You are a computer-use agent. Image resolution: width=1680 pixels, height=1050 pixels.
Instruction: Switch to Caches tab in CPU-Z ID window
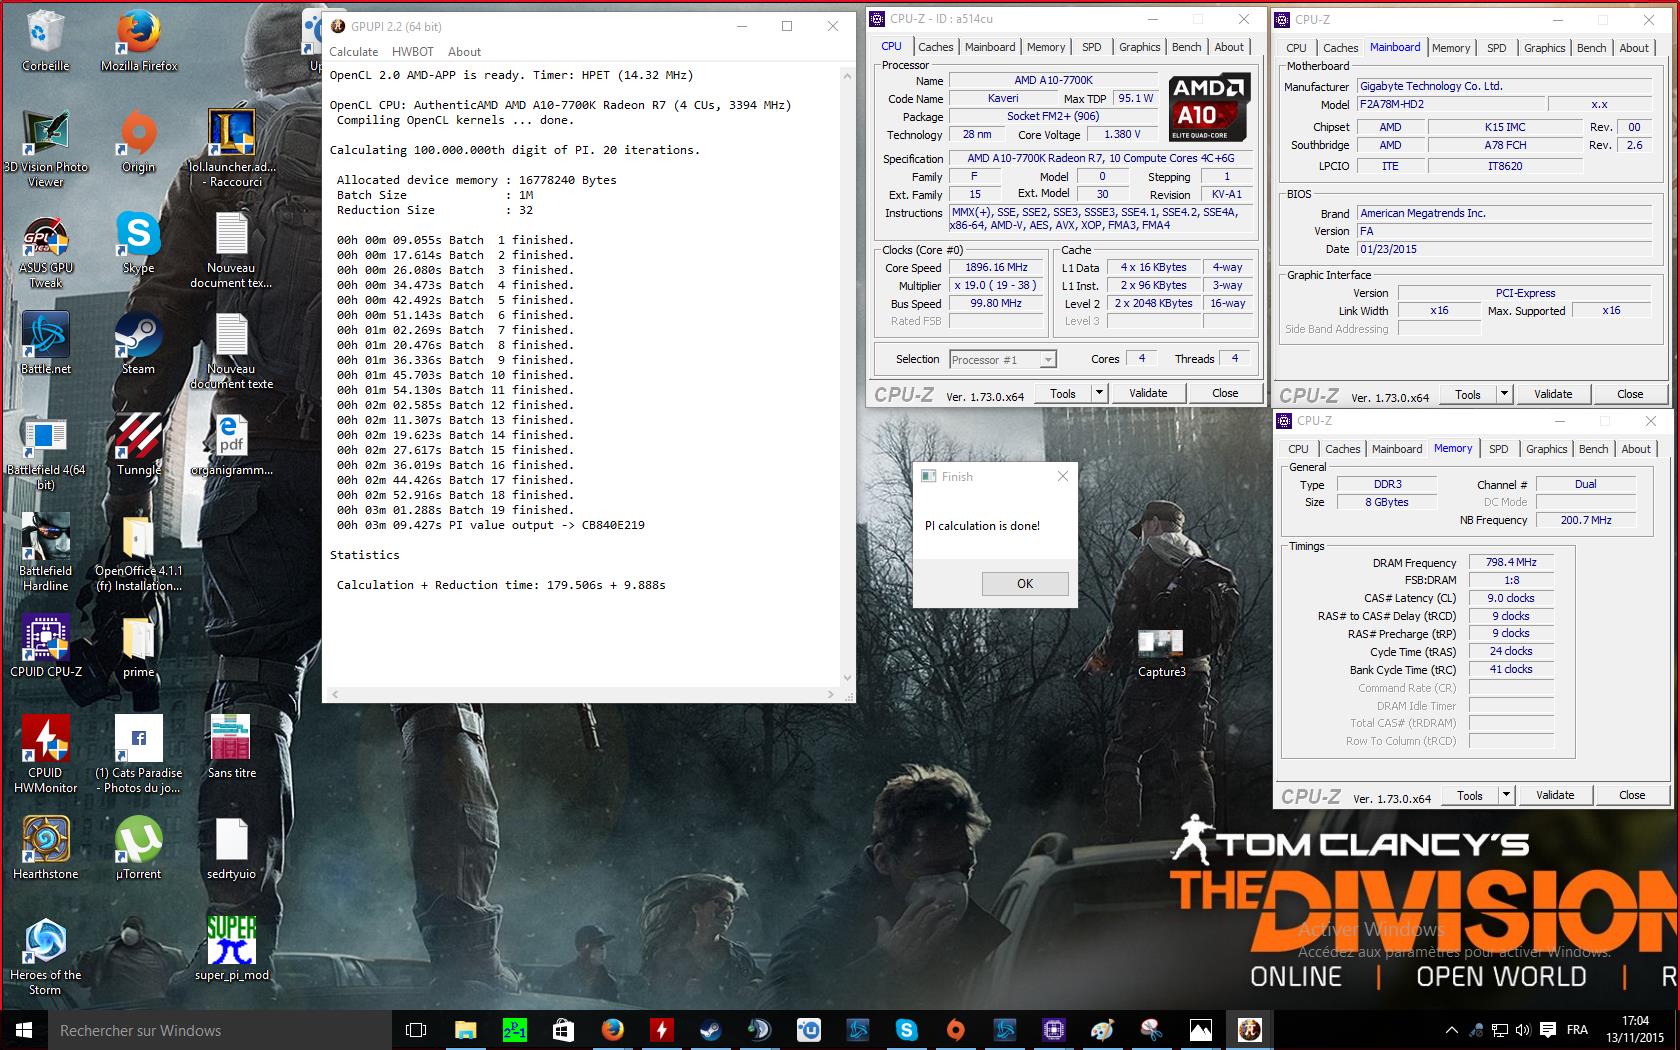click(x=936, y=47)
